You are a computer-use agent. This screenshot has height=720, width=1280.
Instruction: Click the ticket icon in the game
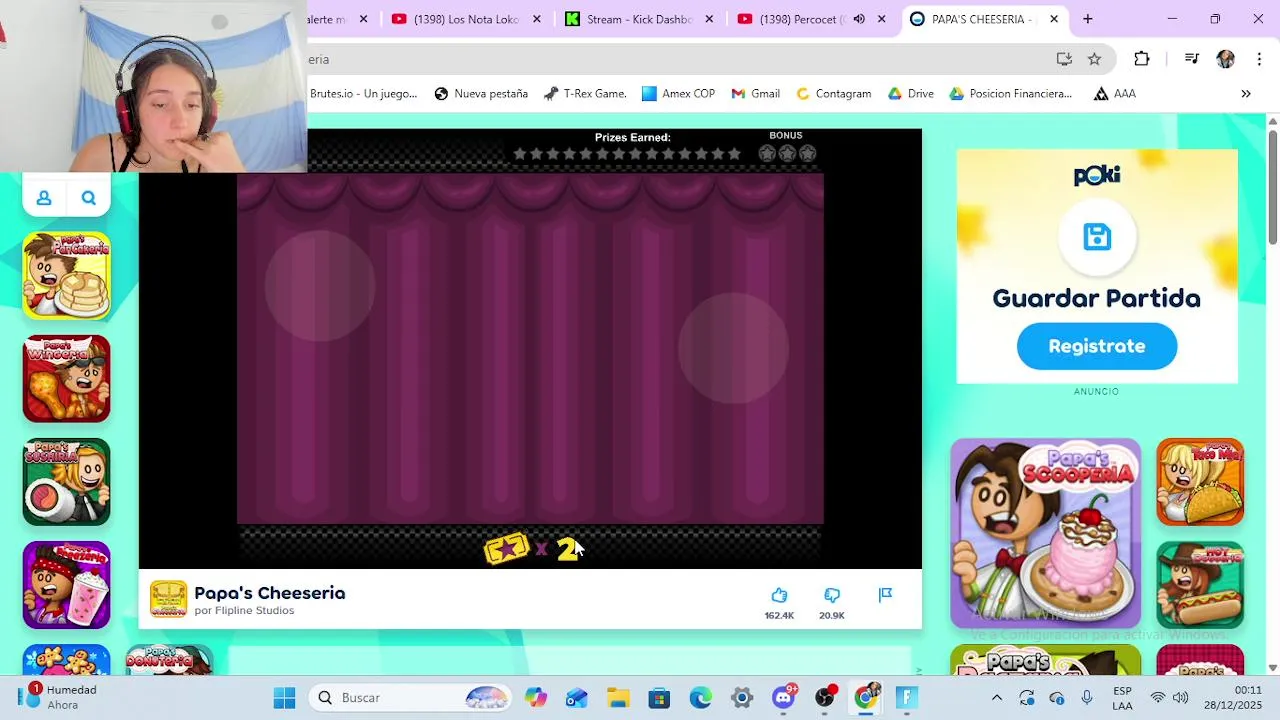[507, 548]
